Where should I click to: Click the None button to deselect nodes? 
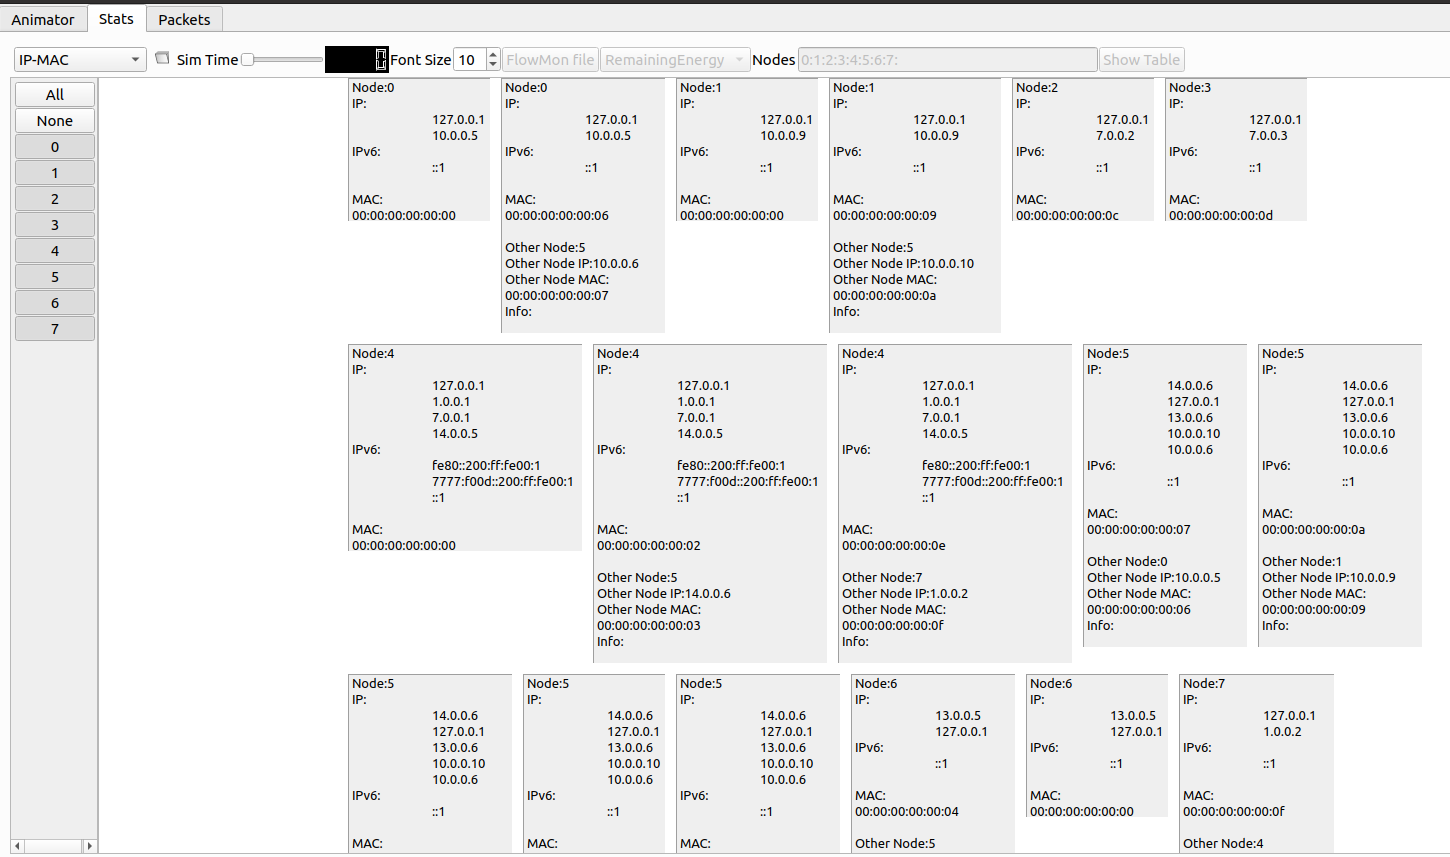click(55, 121)
